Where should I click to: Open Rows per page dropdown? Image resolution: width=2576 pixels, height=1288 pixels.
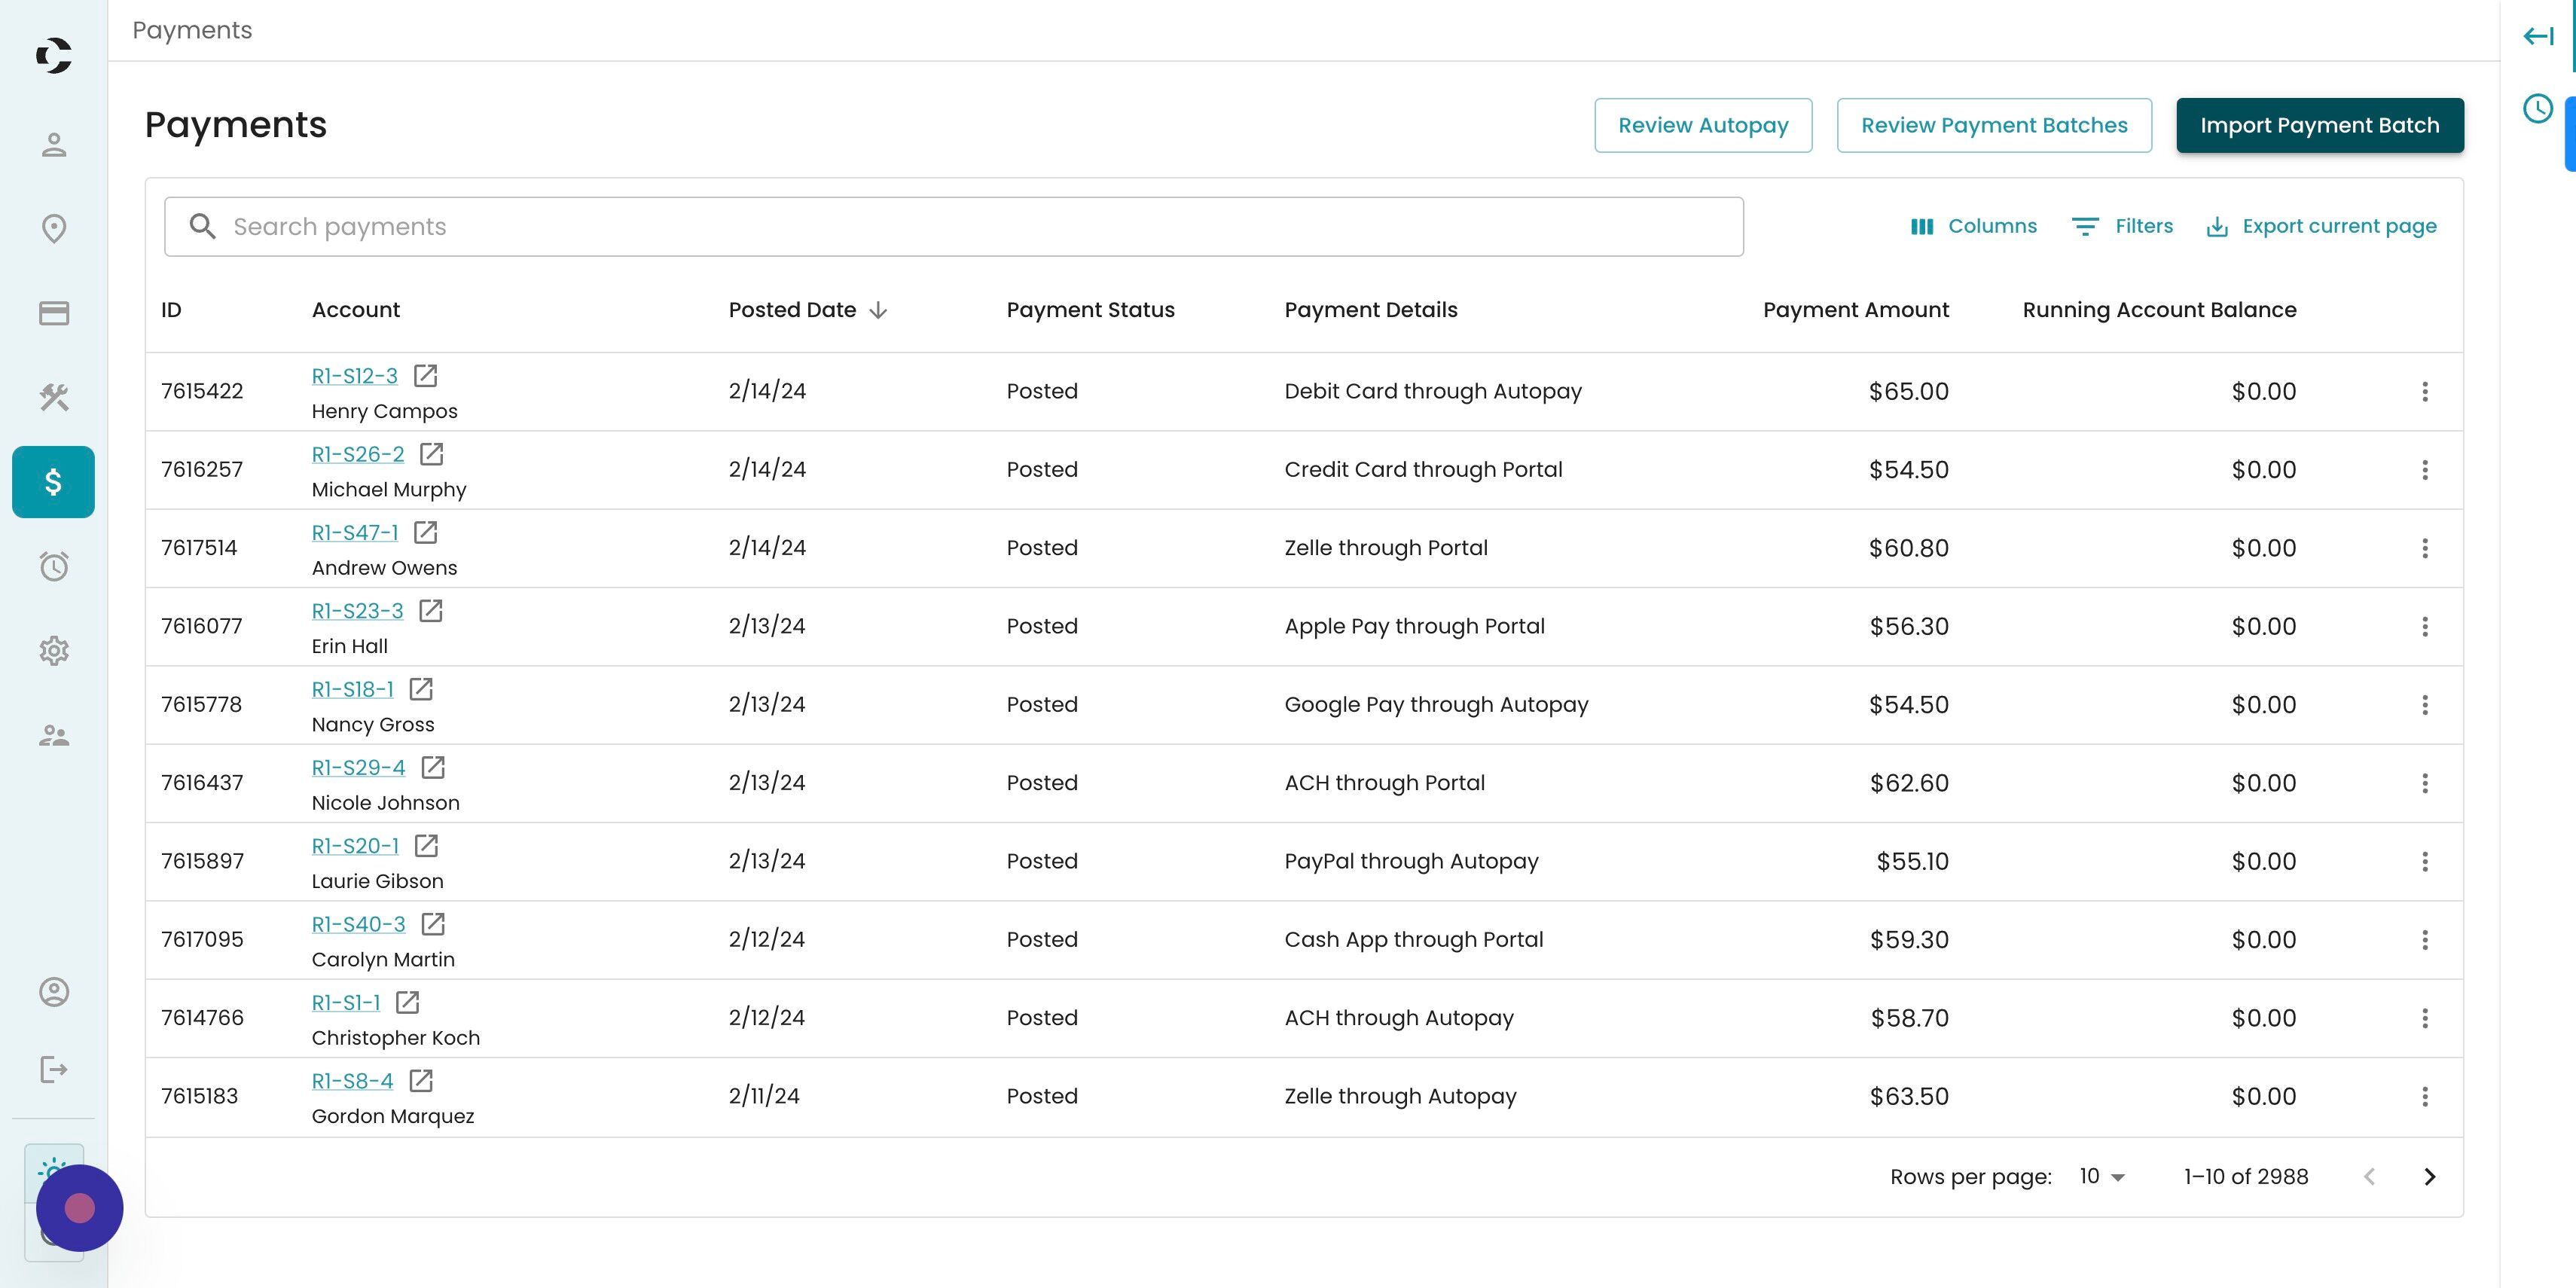(x=2102, y=1177)
